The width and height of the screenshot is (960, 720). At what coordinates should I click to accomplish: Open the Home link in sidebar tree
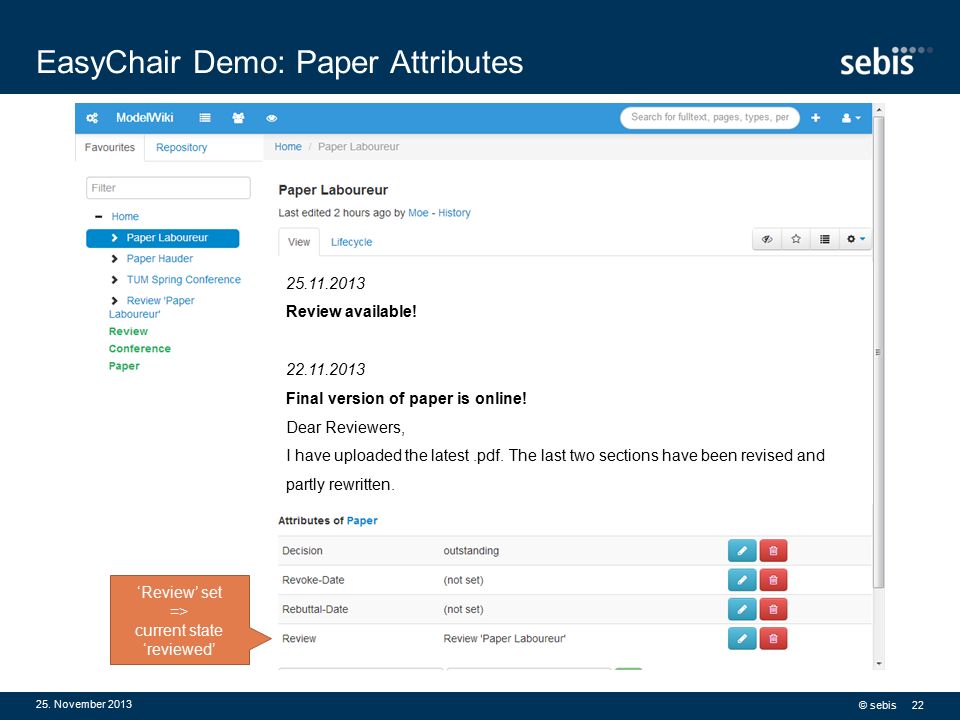point(125,217)
